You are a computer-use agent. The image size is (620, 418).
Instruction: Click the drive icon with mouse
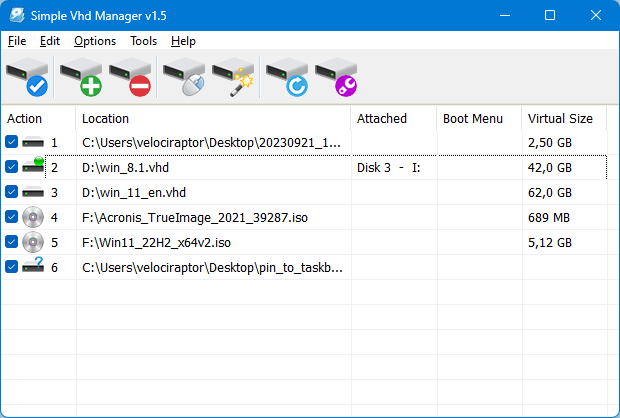[184, 78]
